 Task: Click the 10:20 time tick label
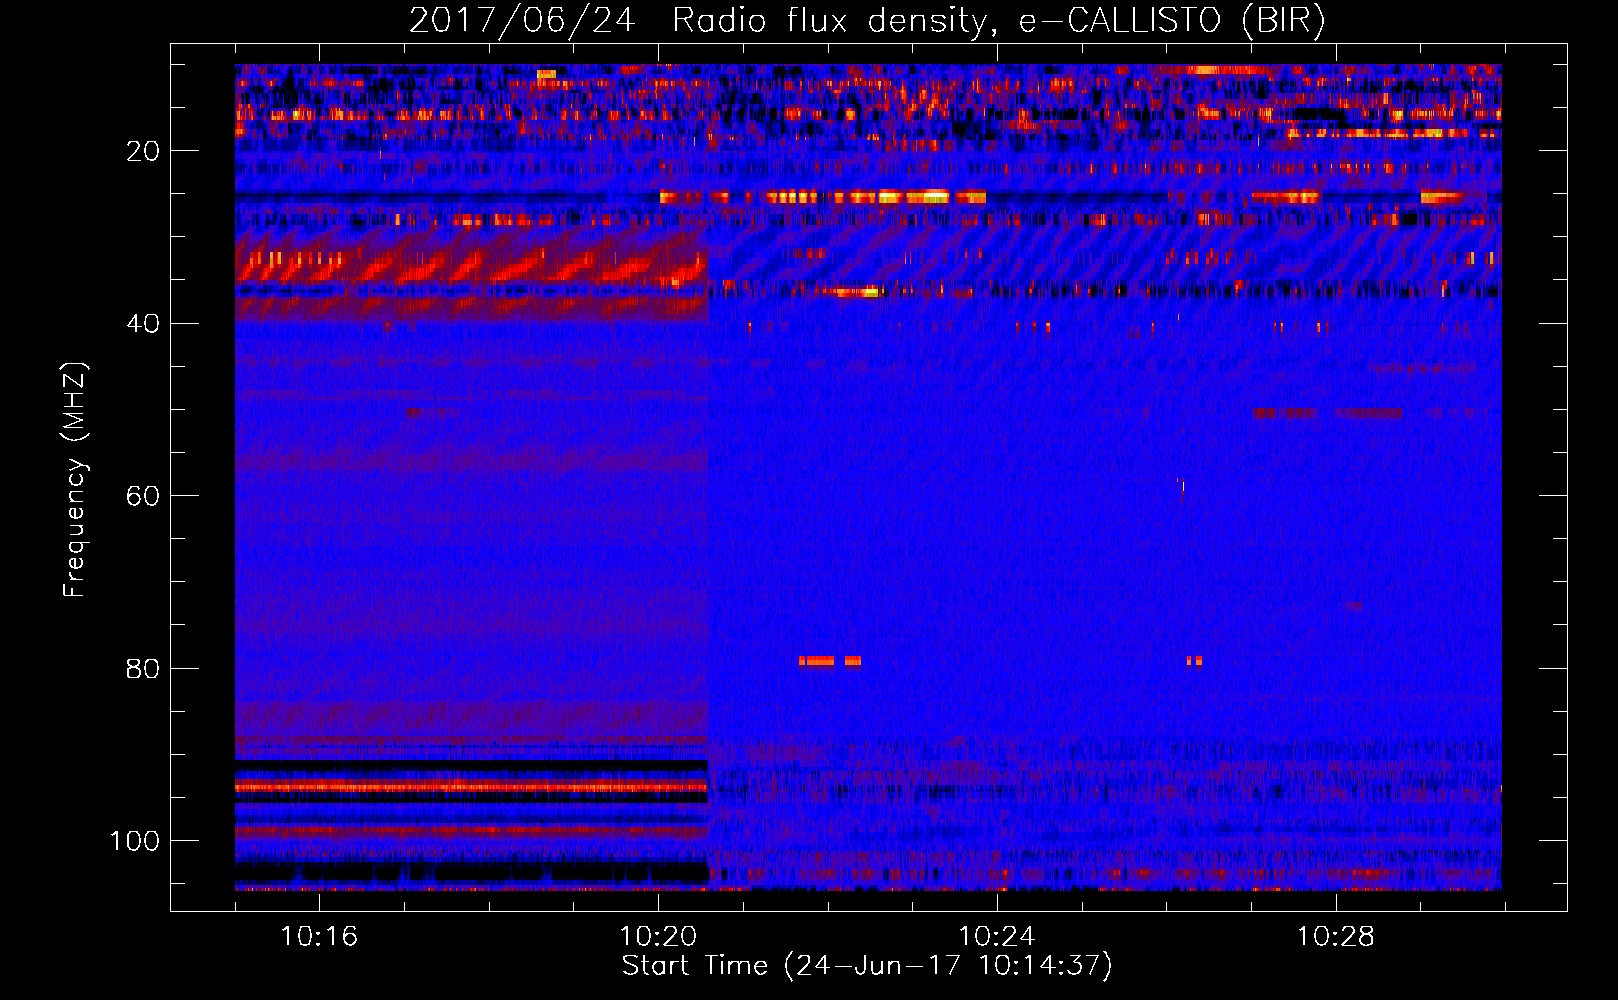[x=658, y=937]
